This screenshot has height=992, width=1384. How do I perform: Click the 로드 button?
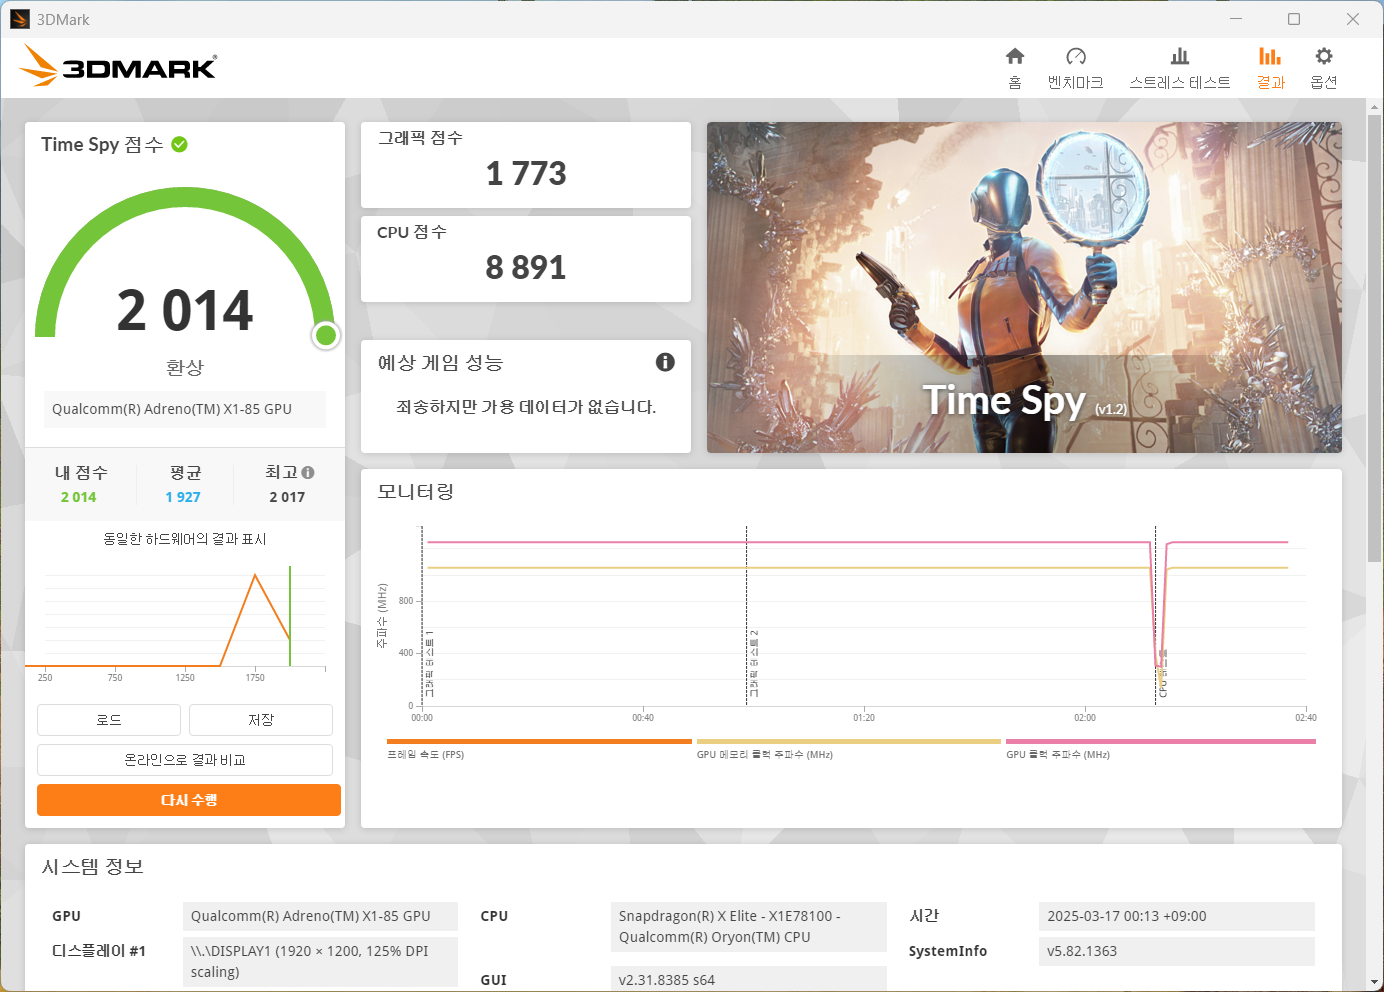click(x=109, y=720)
